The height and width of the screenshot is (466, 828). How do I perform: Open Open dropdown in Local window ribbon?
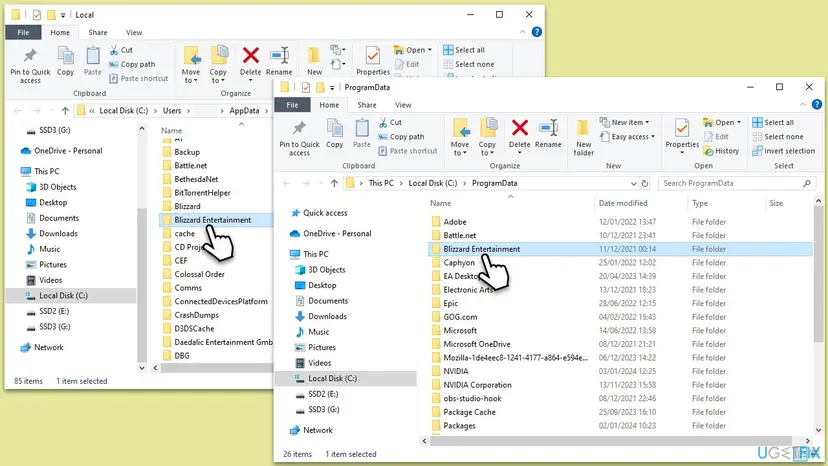412,50
